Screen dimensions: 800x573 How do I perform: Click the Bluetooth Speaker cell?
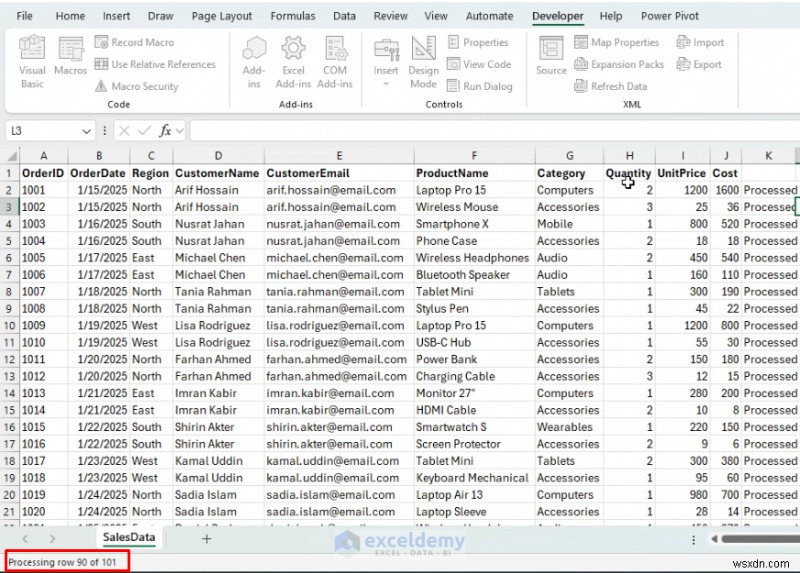click(474, 275)
